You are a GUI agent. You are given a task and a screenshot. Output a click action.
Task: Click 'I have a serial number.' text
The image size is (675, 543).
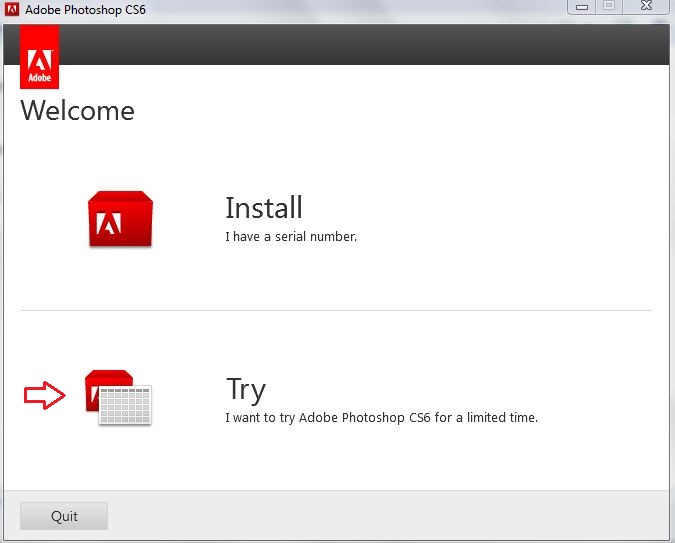tap(291, 236)
